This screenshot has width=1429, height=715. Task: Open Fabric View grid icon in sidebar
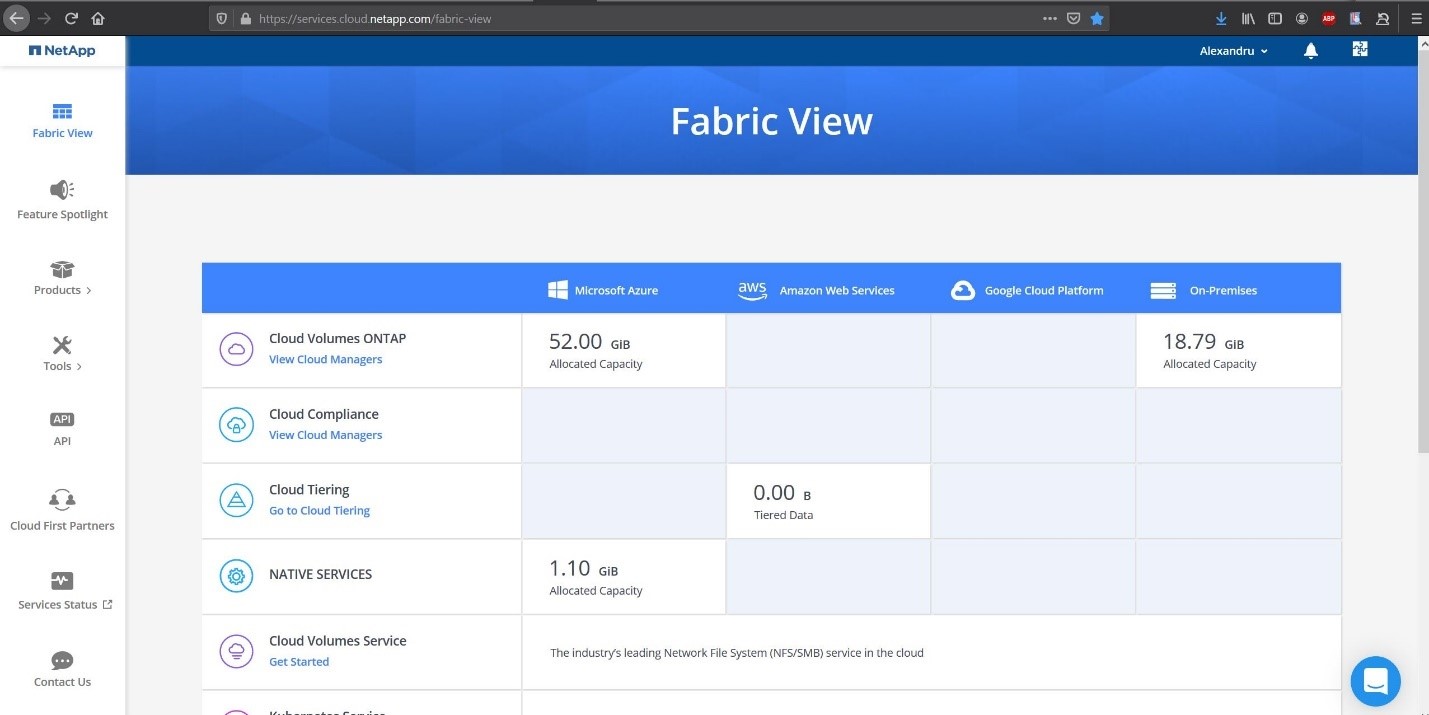[x=62, y=111]
